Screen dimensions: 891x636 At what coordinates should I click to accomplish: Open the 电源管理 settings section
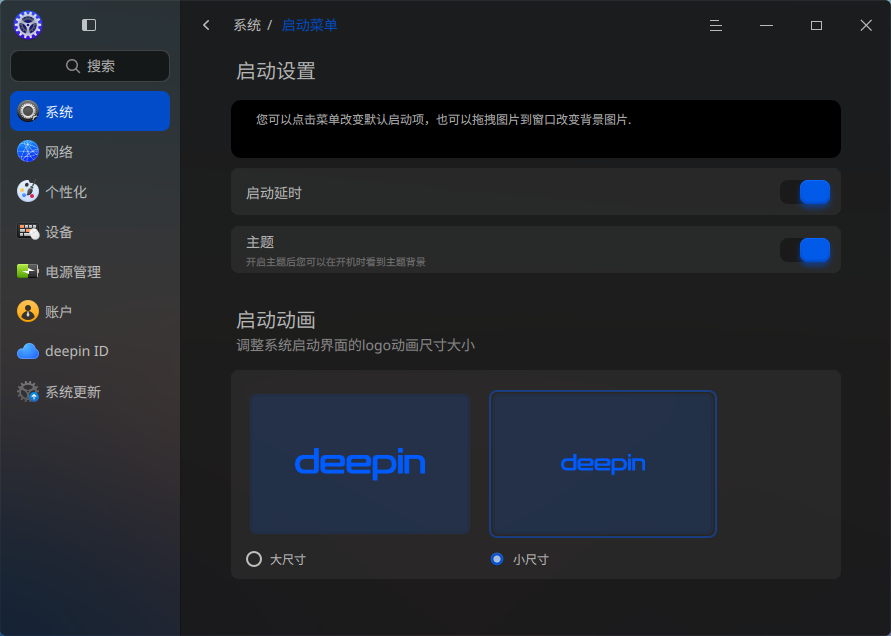[x=90, y=272]
